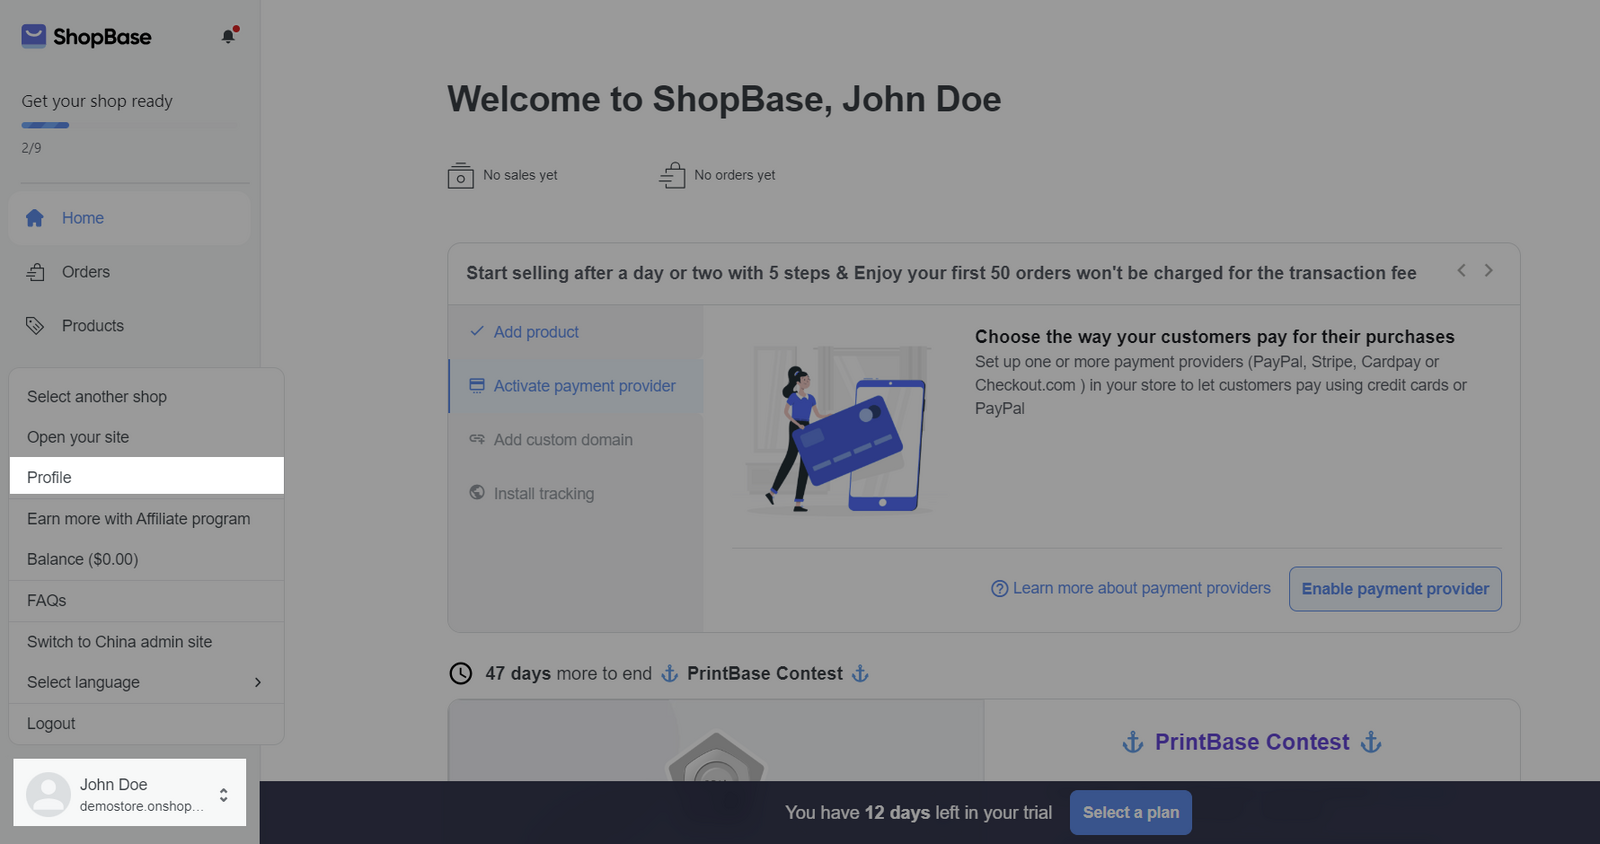This screenshot has height=844, width=1600.
Task: Click the No orders yet icon
Action: tap(672, 176)
